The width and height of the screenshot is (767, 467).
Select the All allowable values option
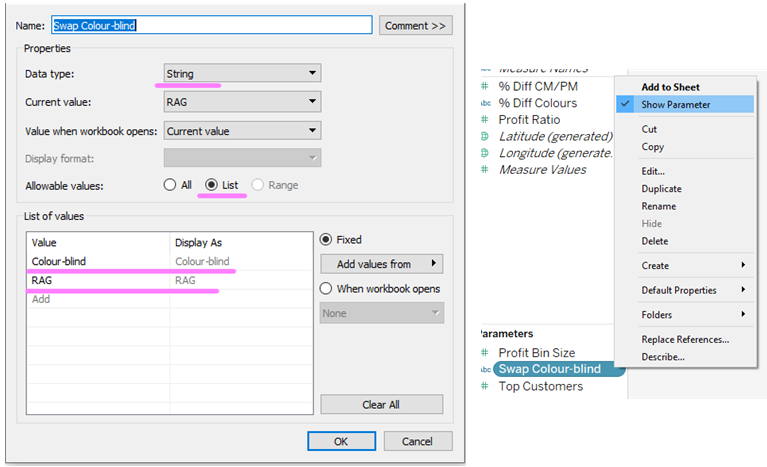tap(170, 185)
